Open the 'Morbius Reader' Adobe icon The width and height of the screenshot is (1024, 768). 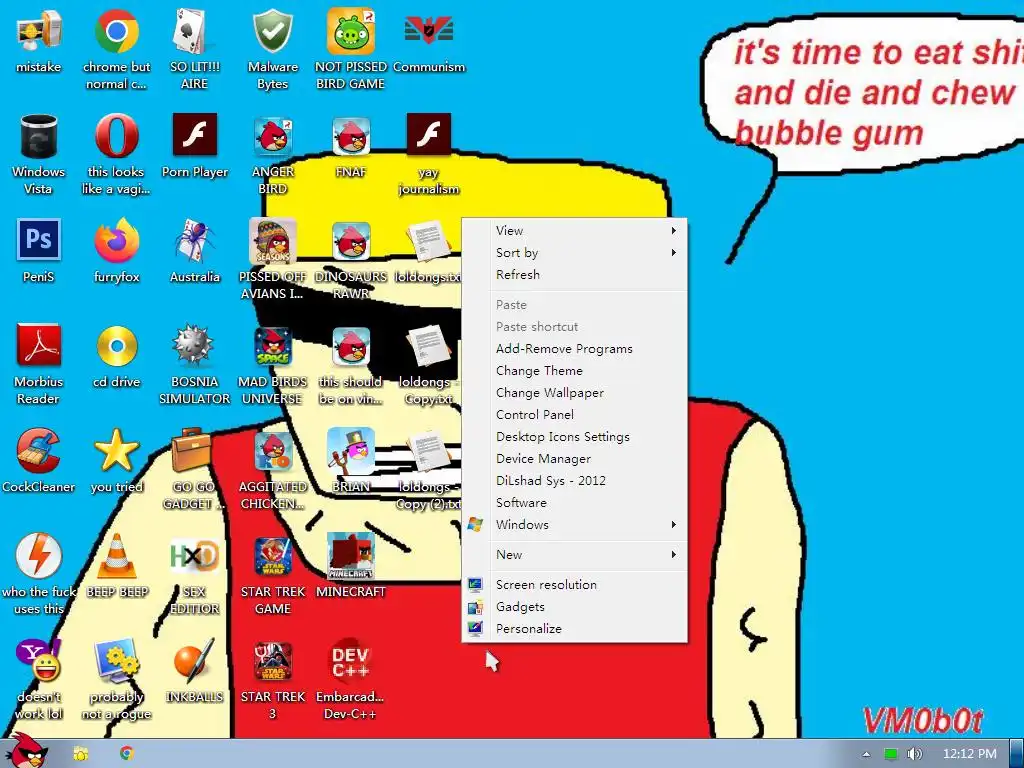coord(39,364)
